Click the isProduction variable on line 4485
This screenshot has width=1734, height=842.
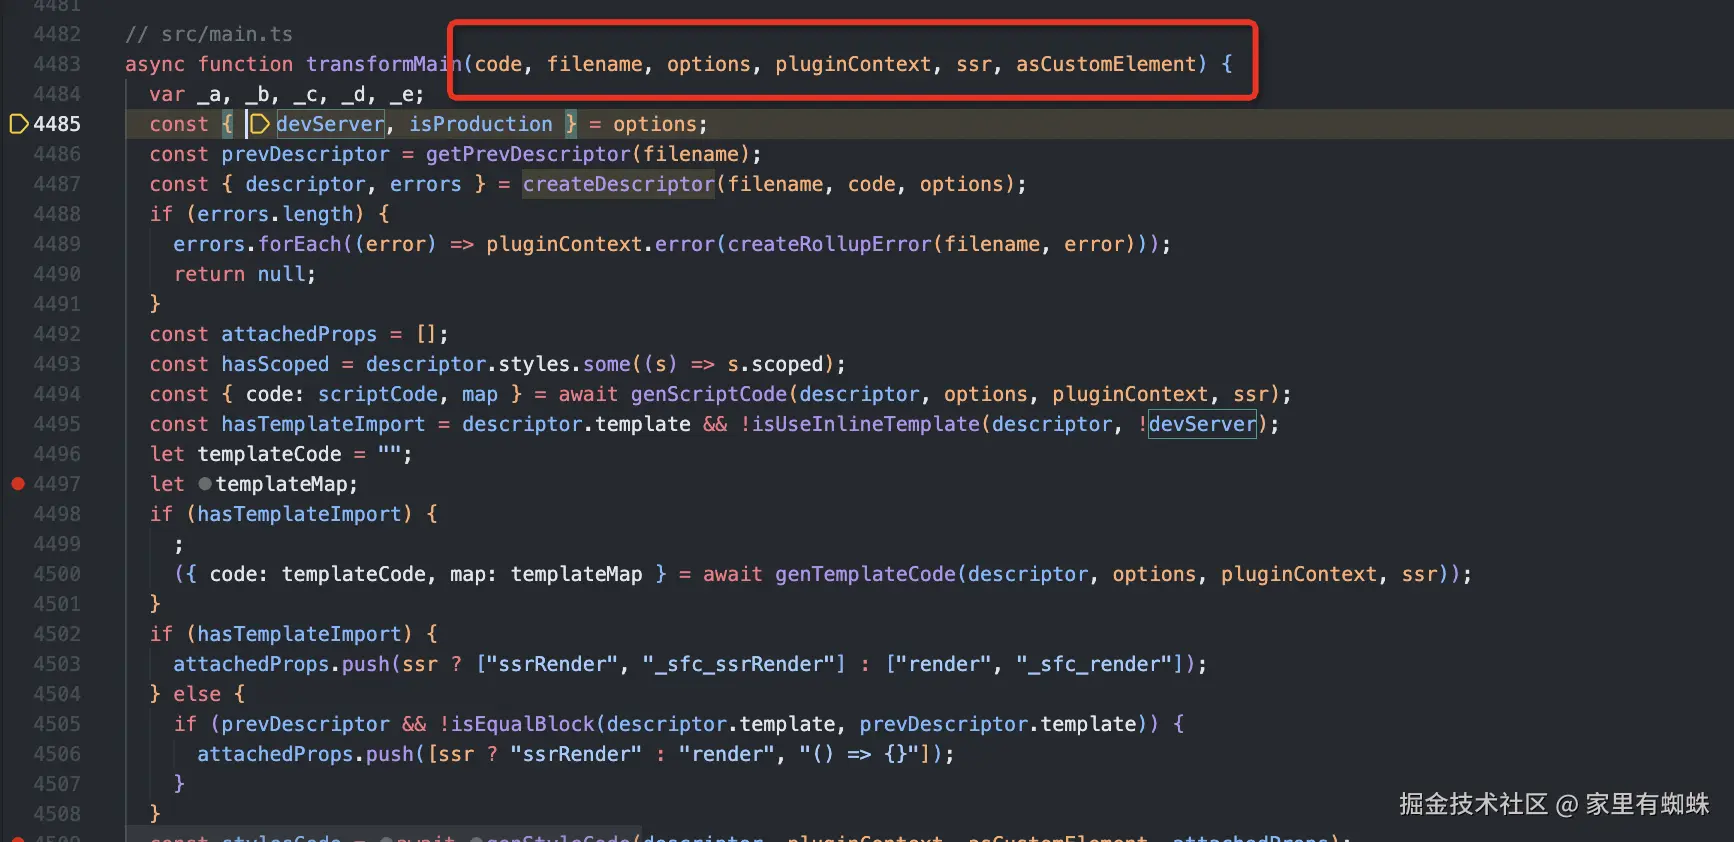(x=480, y=124)
